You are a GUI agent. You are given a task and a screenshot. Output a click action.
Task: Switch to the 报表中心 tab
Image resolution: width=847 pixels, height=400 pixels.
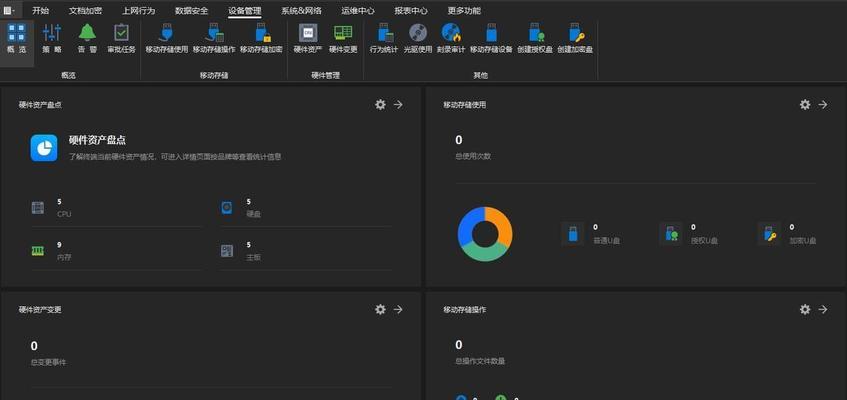(411, 10)
